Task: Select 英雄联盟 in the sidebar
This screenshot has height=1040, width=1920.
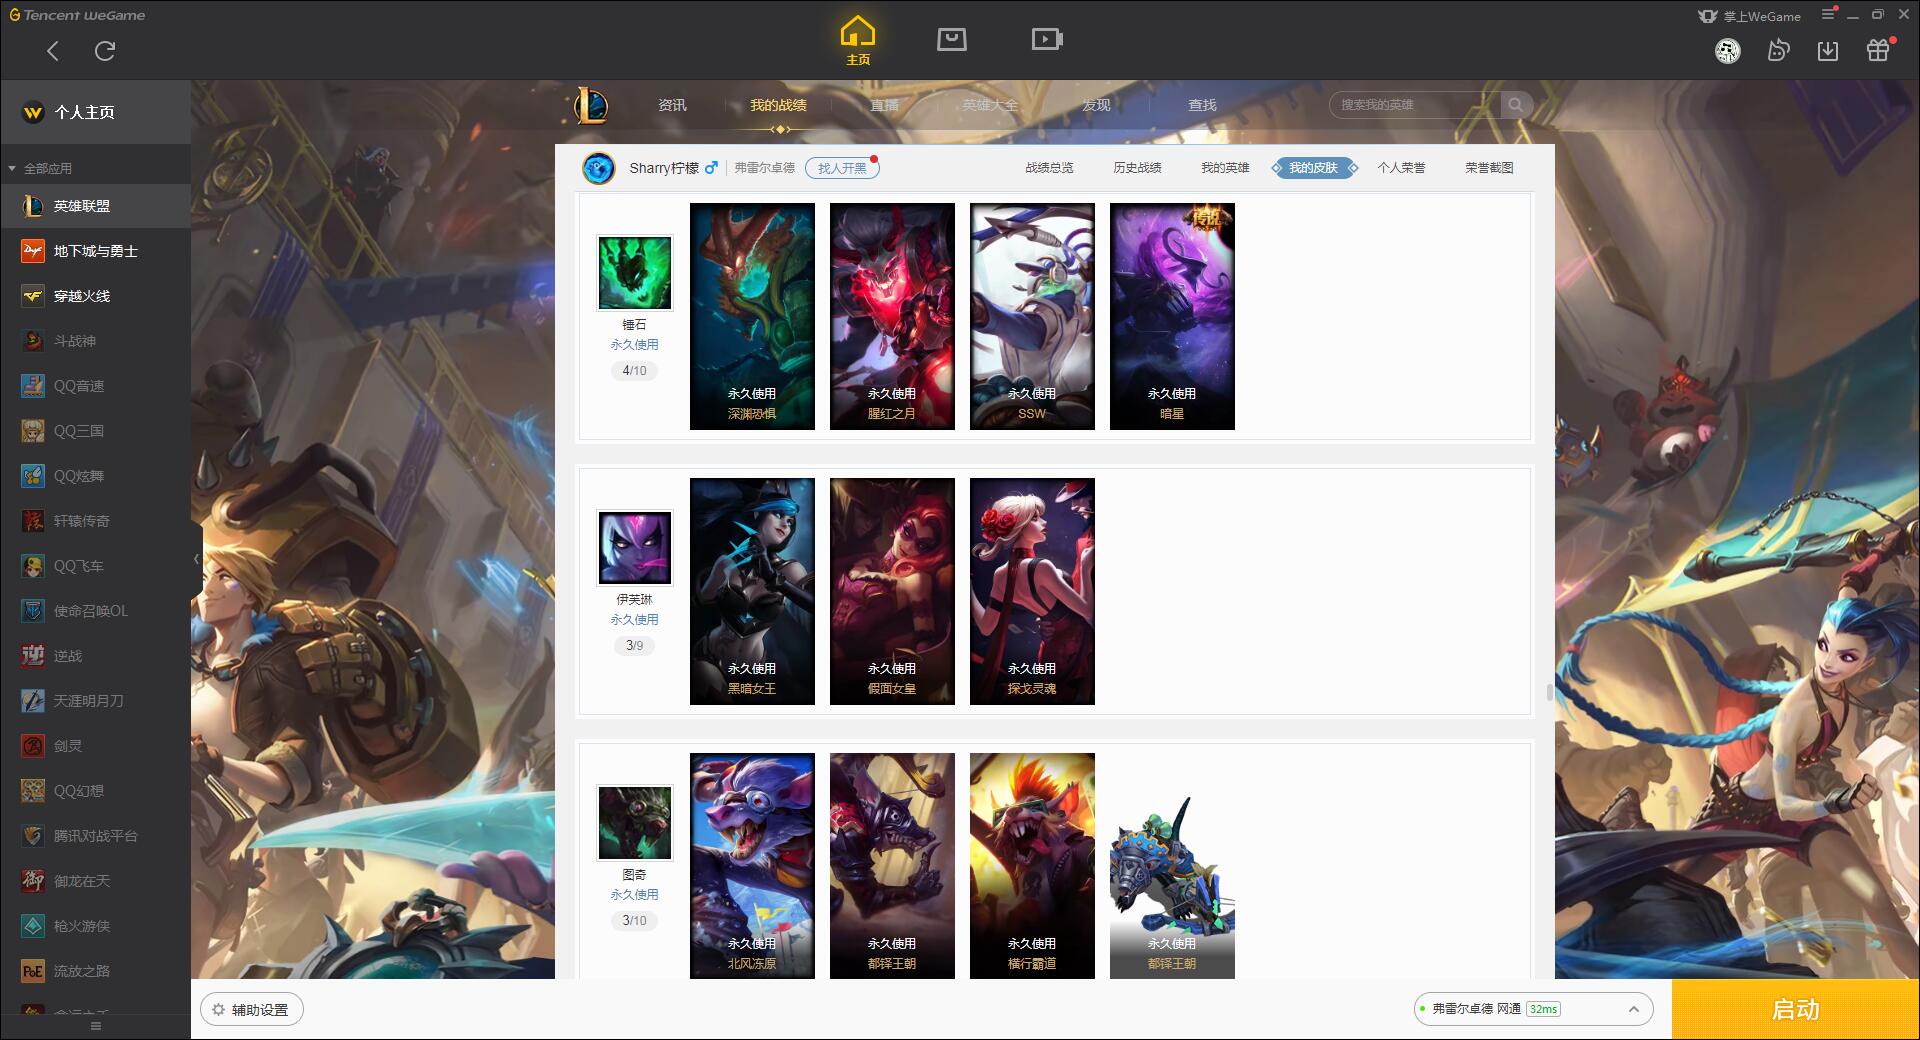Action: point(95,206)
